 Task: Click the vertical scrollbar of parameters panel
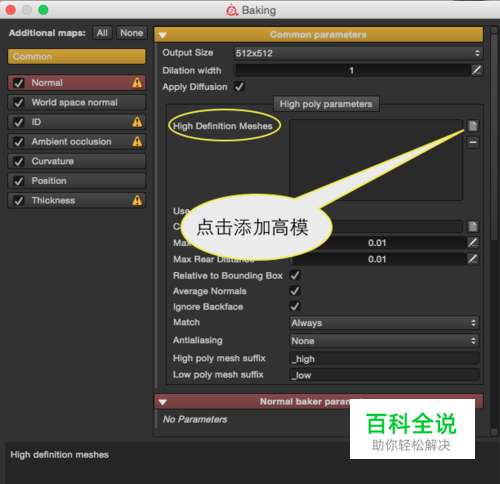(x=494, y=137)
